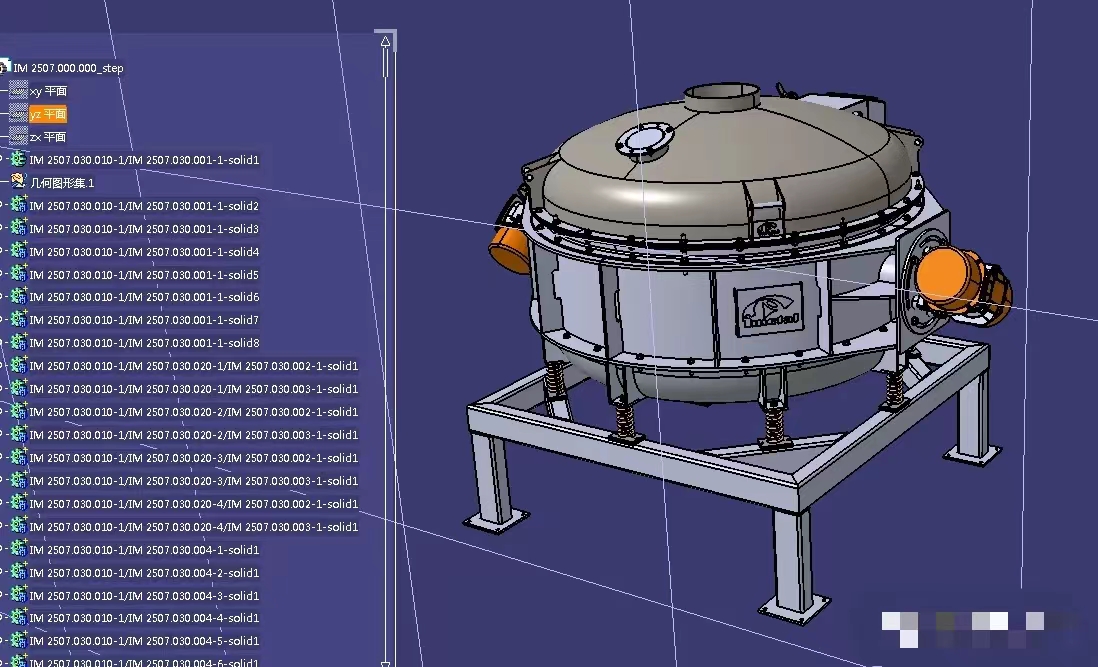Click the body icon of 001-1-solid1
Screen dimensions: 1098x667
tap(18, 160)
